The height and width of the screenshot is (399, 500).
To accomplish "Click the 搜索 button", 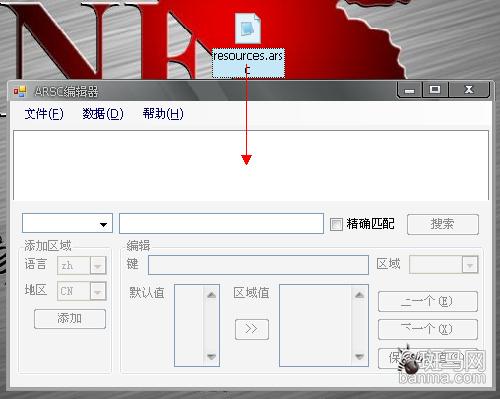I will point(443,224).
